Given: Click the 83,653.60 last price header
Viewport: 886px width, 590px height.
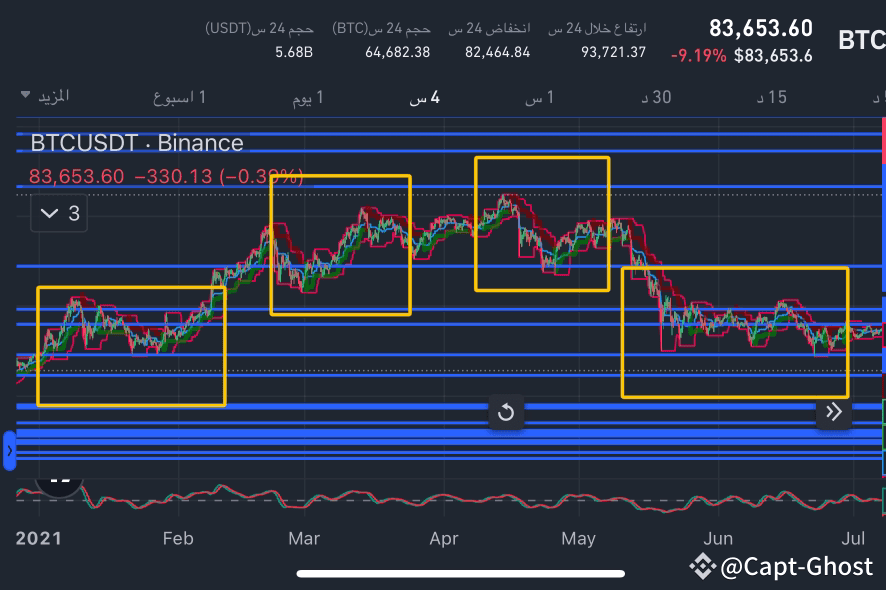Looking at the screenshot, I should point(761,28).
